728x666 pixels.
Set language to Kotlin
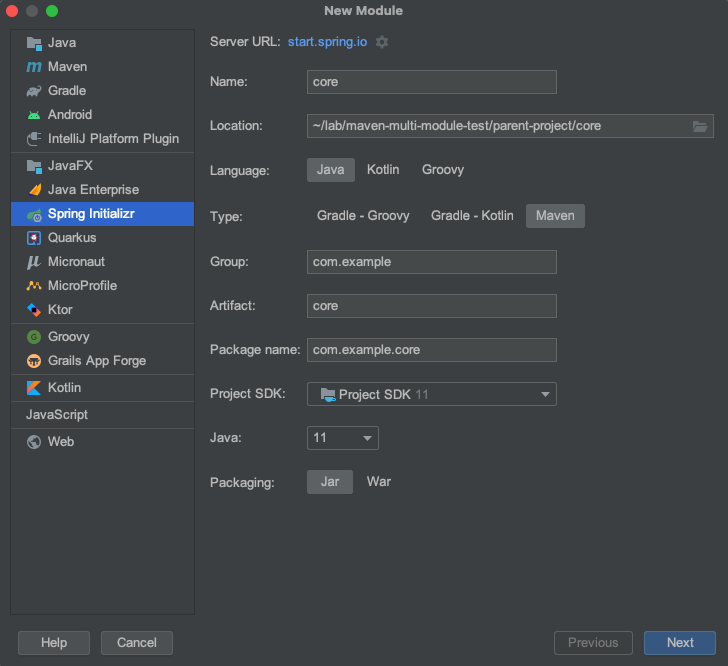(383, 170)
